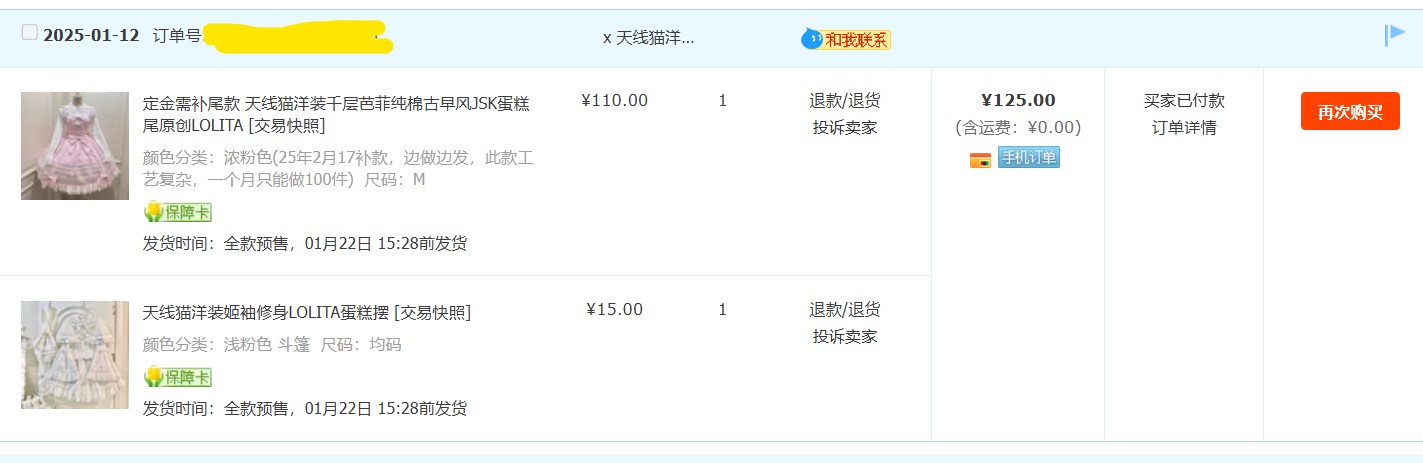View the second item's 交易快照 snapshot
The height and width of the screenshot is (463, 1423).
point(433,313)
